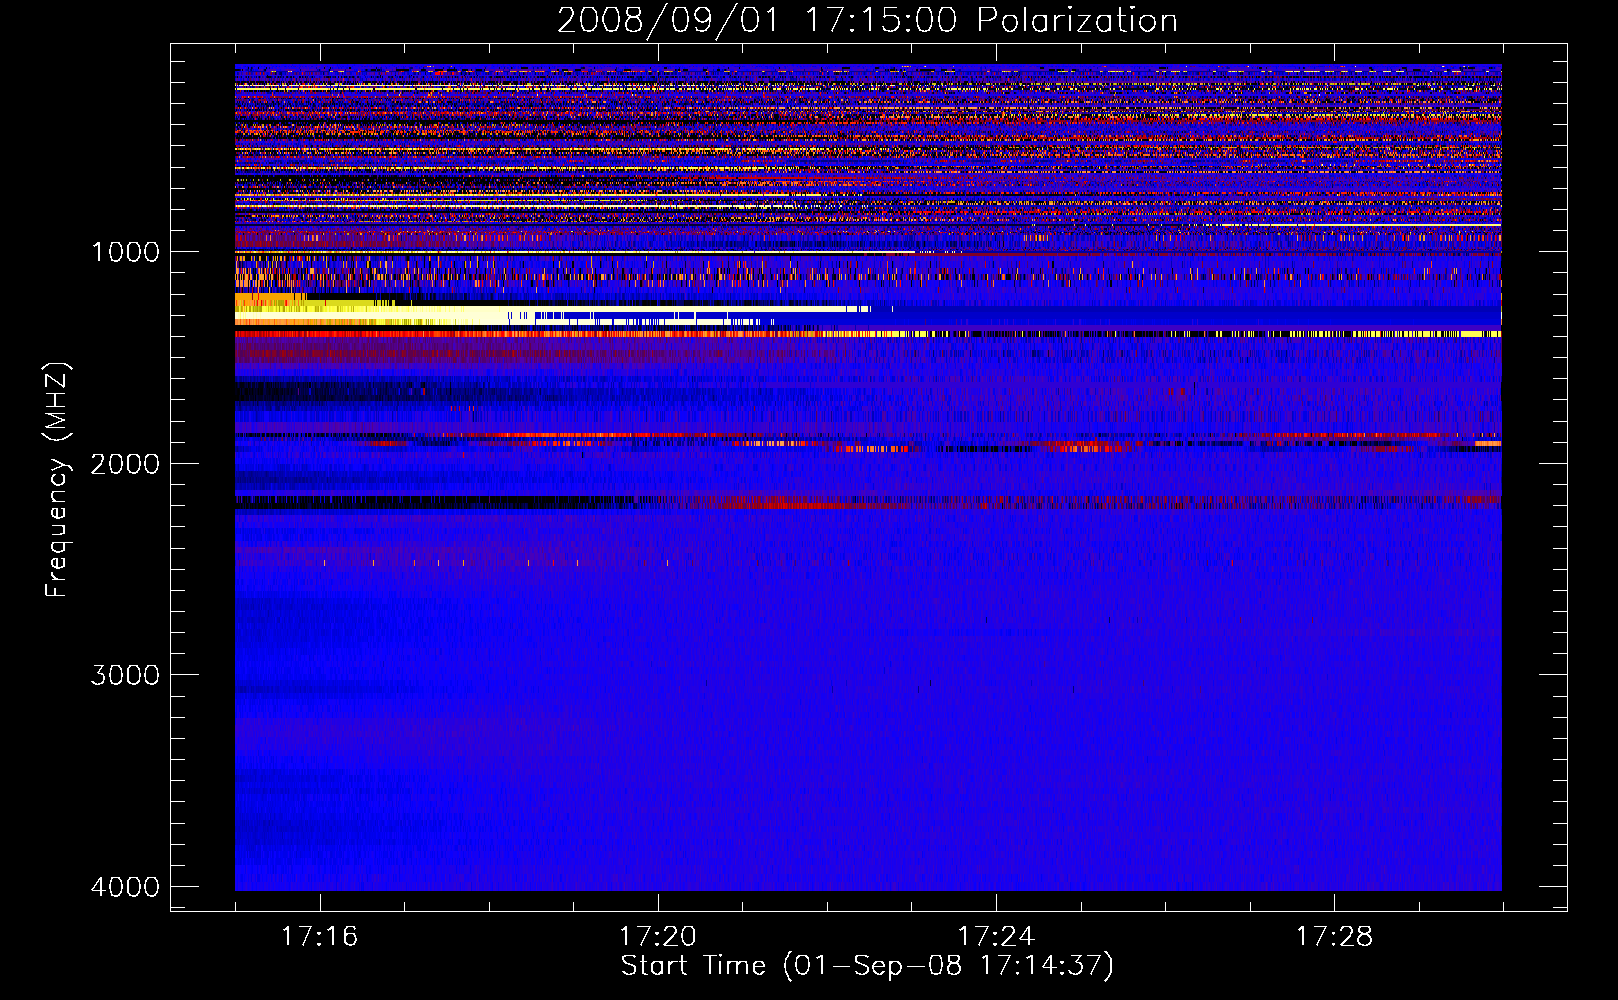Click the 17:20 time tick label
This screenshot has width=1618, height=1000.
[657, 936]
